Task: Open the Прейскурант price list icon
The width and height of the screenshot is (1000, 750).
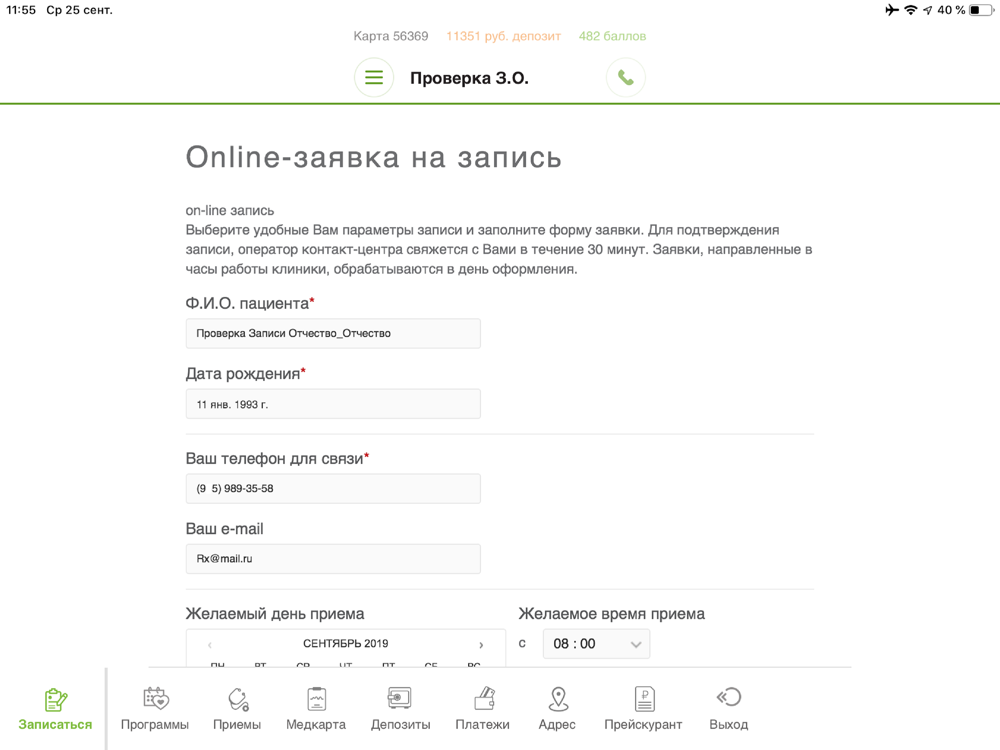Action: [644, 698]
